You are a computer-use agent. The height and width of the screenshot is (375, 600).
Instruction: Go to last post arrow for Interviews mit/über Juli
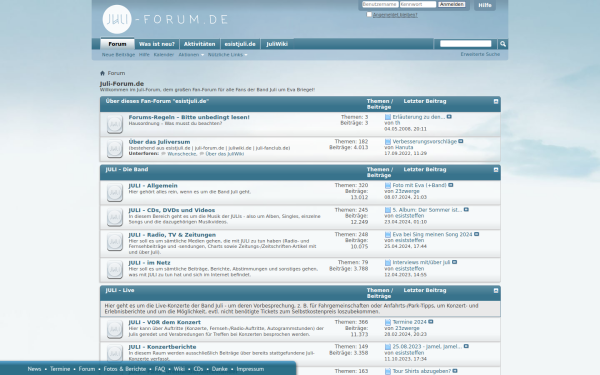(x=455, y=262)
